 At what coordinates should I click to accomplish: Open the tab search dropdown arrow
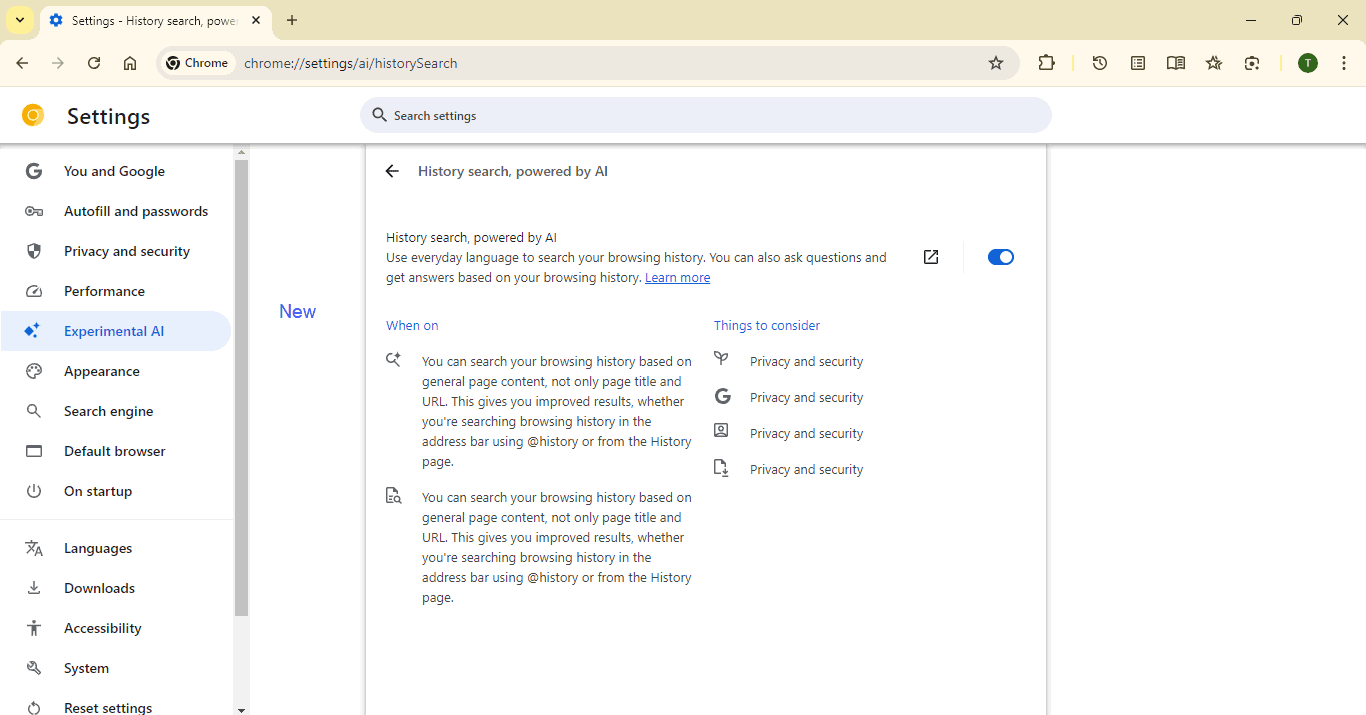click(20, 20)
